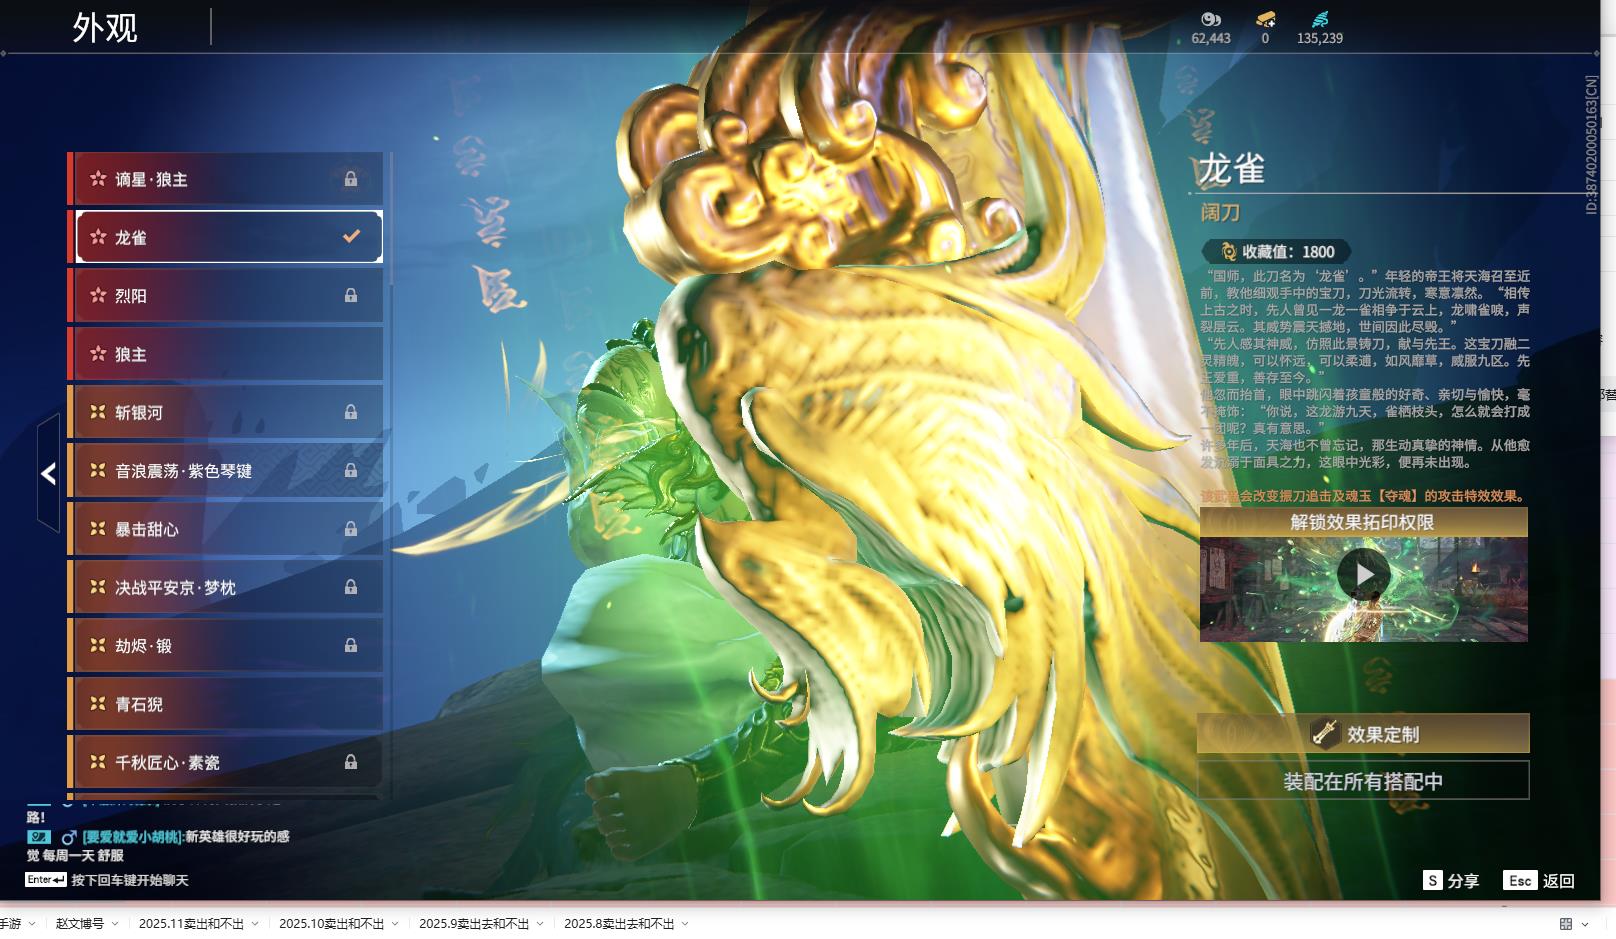1616x939 pixels.
Task: Collapse the side panel with left arrow
Action: (48, 473)
